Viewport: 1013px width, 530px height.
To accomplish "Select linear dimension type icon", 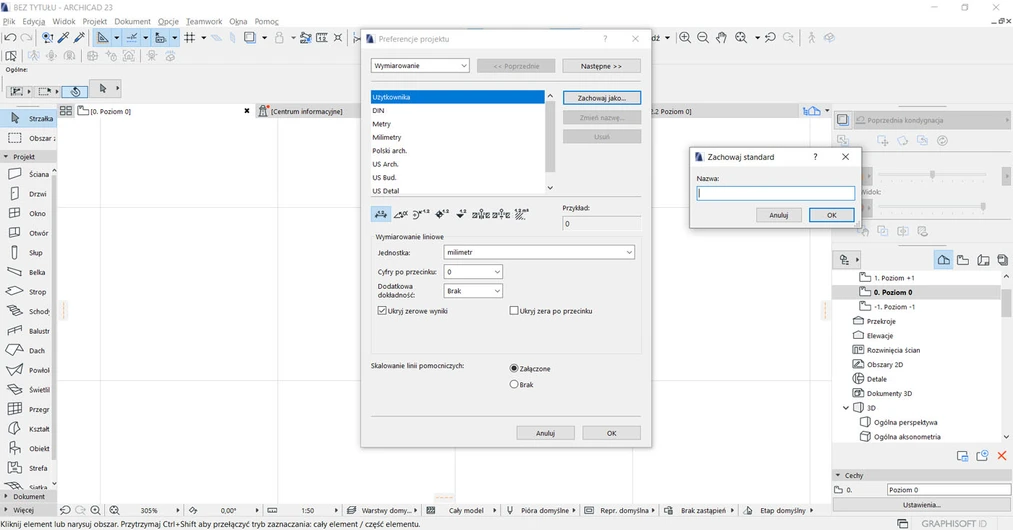I will coord(381,214).
